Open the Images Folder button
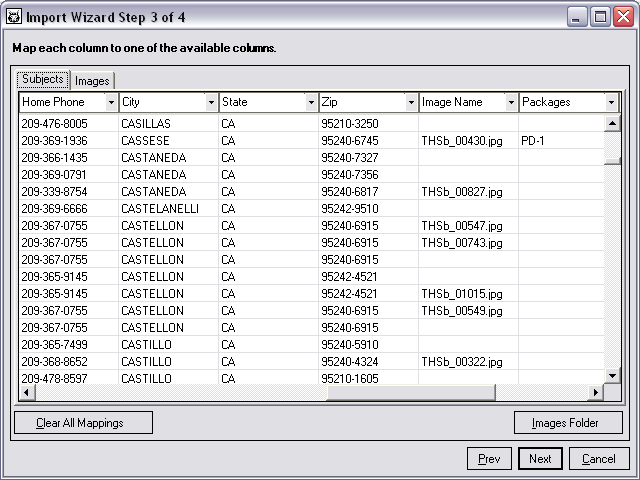The image size is (640, 480). coord(567,423)
